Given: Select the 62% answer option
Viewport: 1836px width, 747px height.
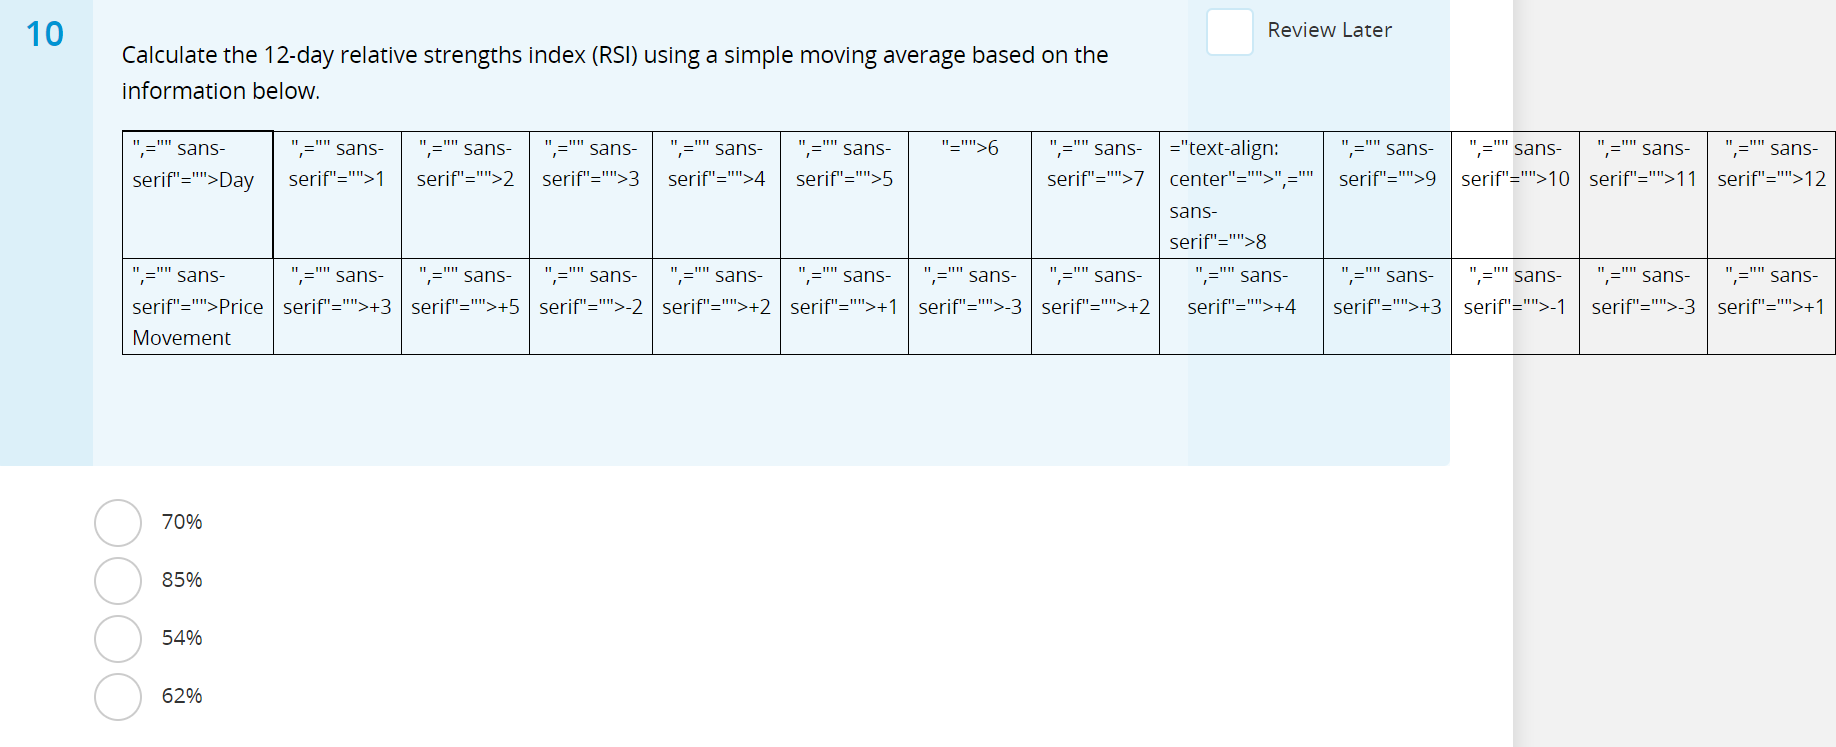Looking at the screenshot, I should click(x=117, y=697).
